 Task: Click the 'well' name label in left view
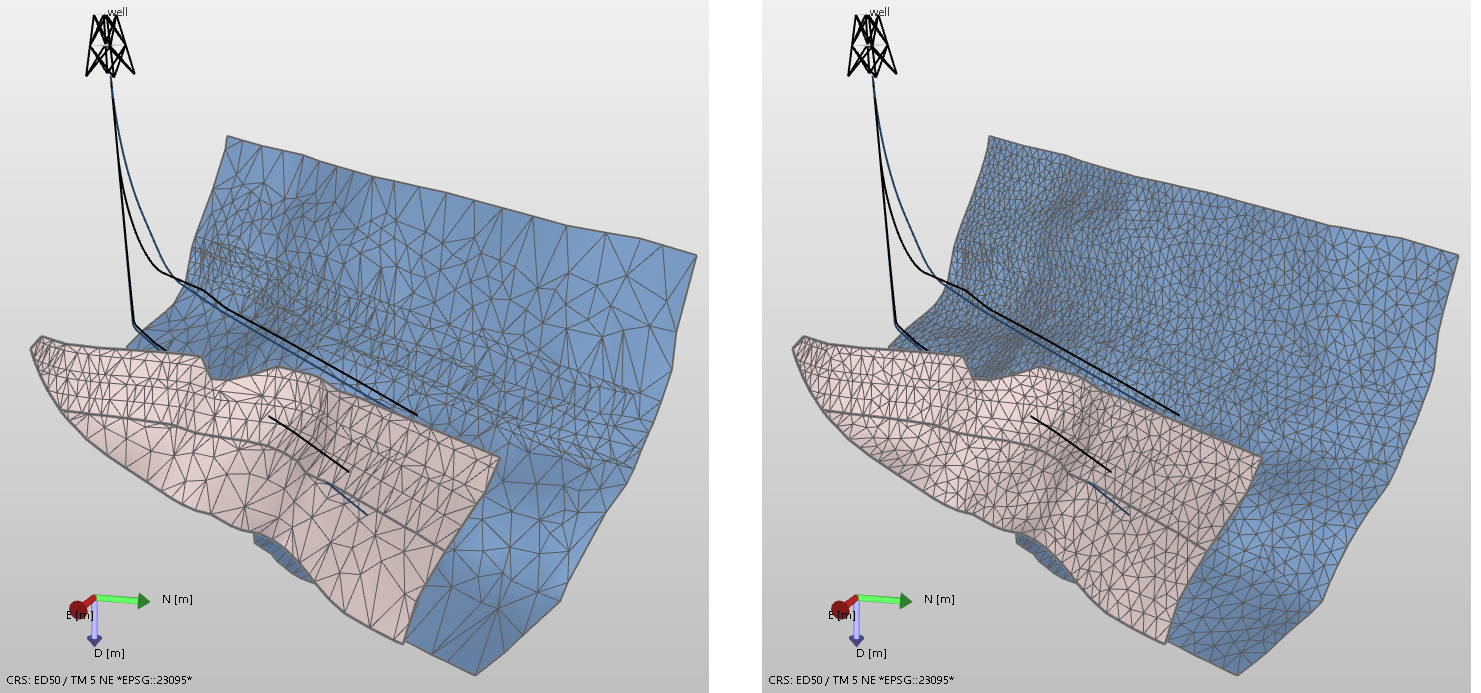pyautogui.click(x=118, y=12)
